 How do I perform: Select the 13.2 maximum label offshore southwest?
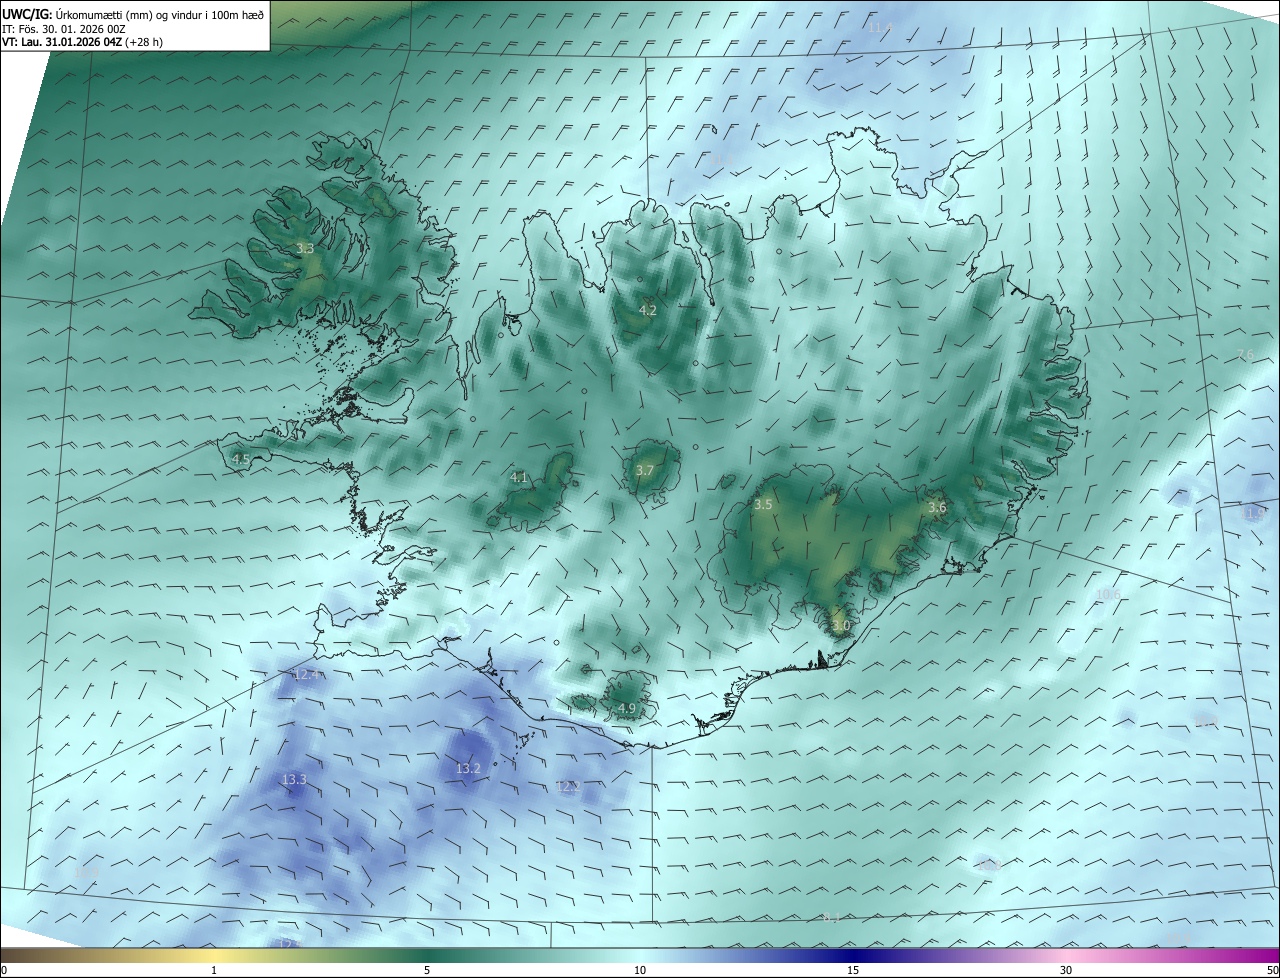(468, 769)
